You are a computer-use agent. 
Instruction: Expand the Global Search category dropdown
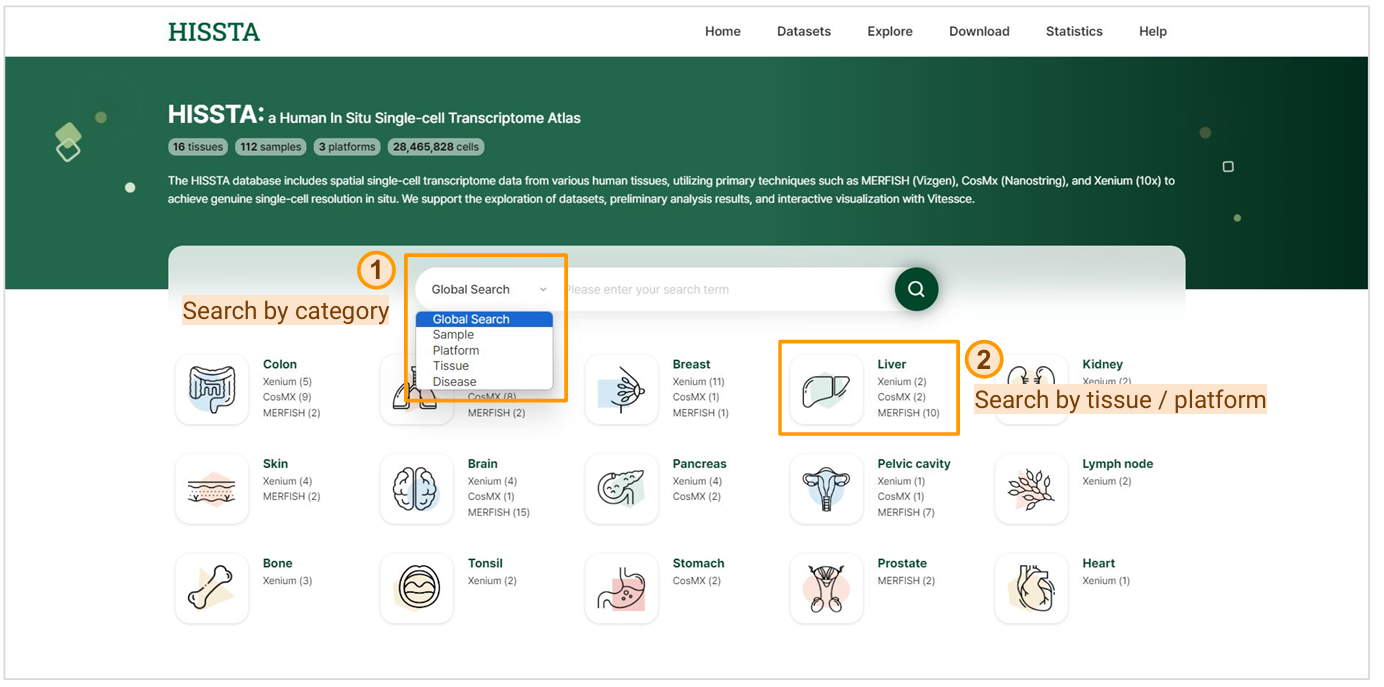point(489,290)
